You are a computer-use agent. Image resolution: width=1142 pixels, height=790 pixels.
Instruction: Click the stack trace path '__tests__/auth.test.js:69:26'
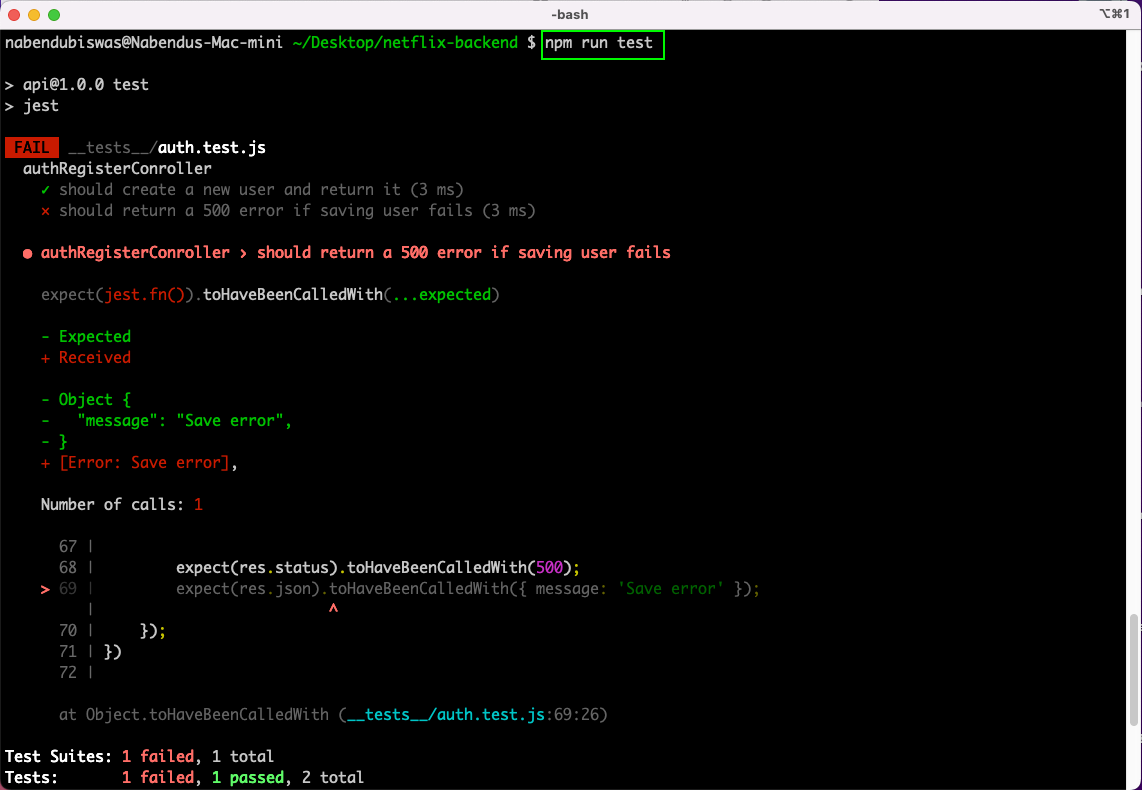click(x=473, y=715)
